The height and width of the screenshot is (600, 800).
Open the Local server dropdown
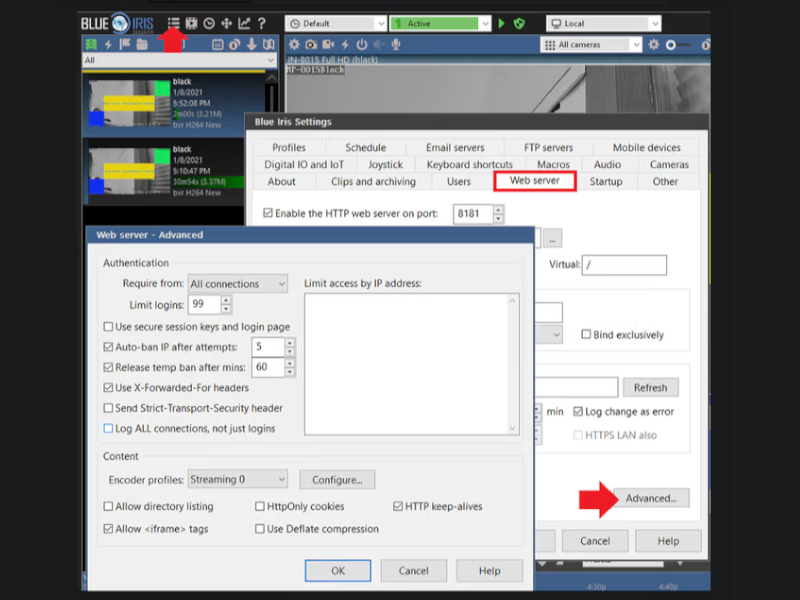[x=604, y=23]
